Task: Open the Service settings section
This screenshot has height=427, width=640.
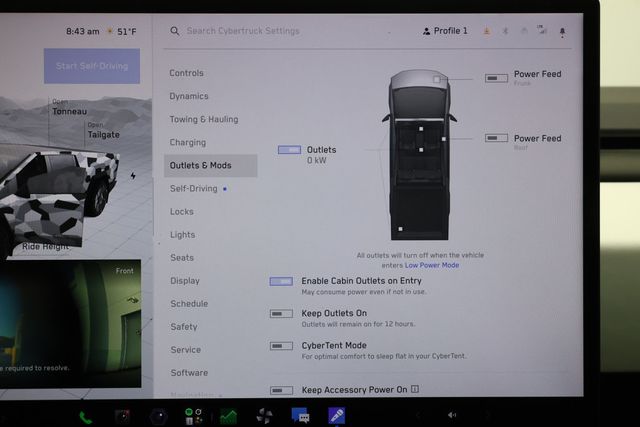Action: [x=186, y=350]
